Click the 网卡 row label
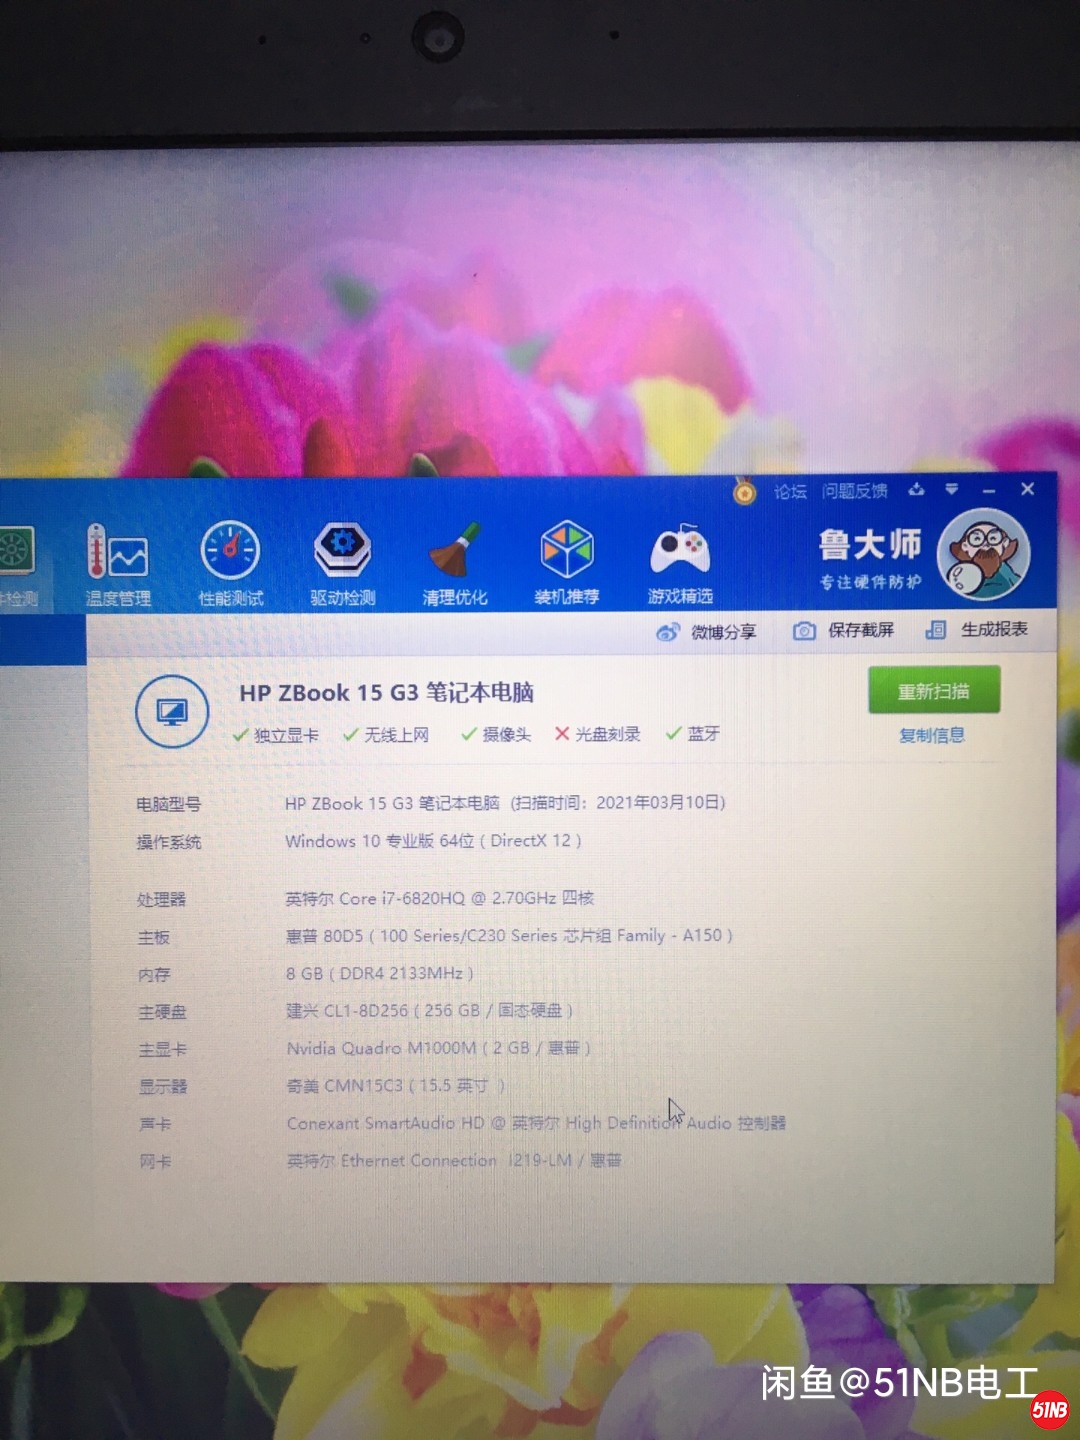Image resolution: width=1080 pixels, height=1440 pixels. (x=156, y=1161)
